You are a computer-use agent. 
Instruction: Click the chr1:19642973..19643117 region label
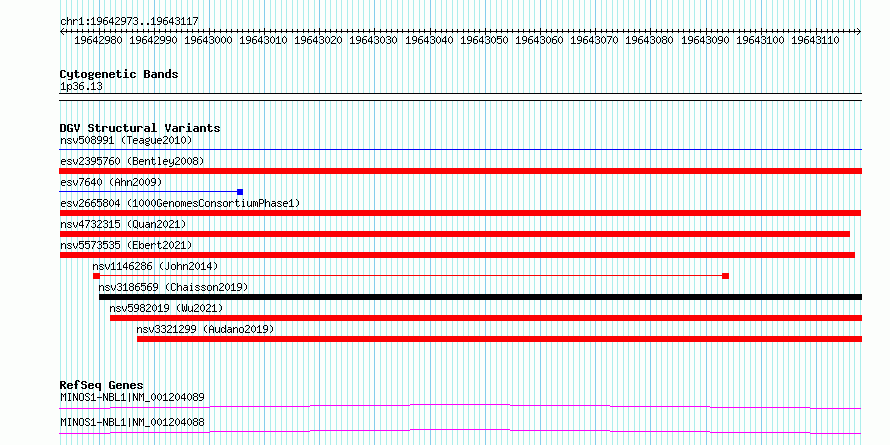click(x=129, y=22)
